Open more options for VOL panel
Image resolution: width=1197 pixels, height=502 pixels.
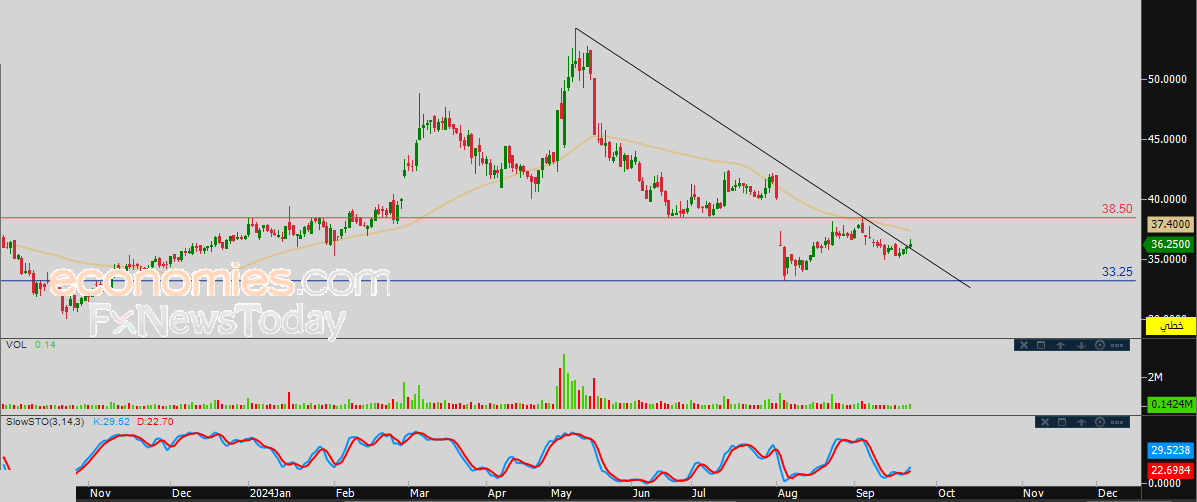click(x=1117, y=346)
